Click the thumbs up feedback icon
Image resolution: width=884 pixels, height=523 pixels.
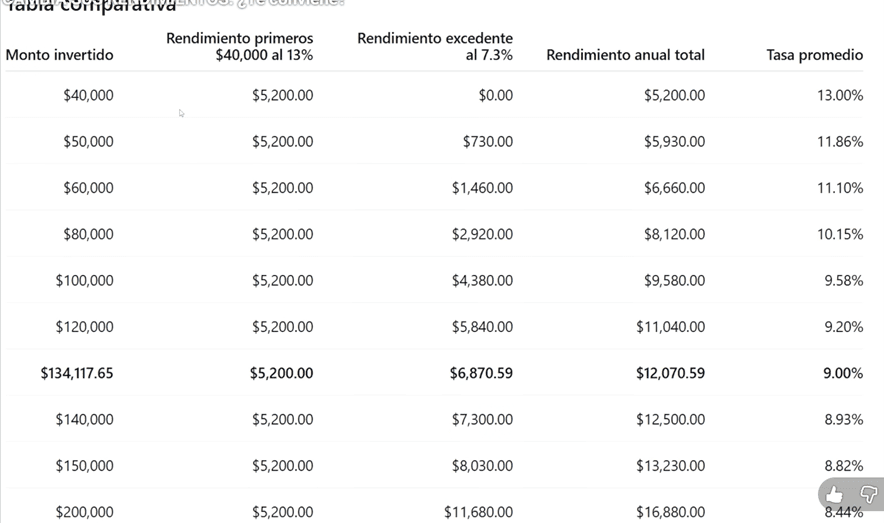[x=834, y=495]
